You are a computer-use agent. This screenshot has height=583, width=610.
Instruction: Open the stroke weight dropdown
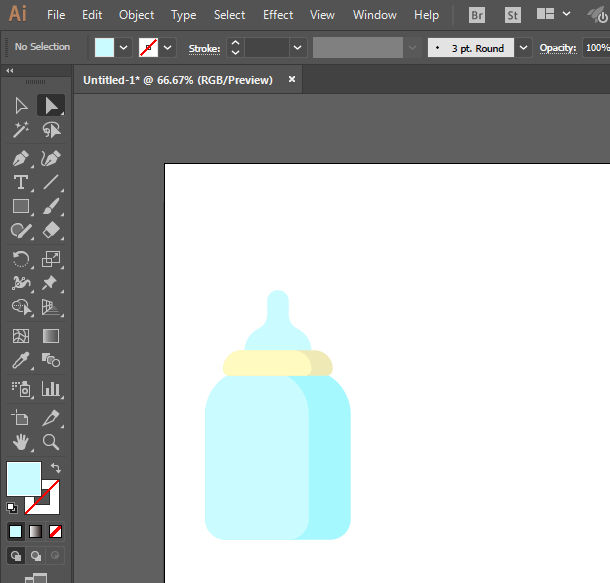pyautogui.click(x=298, y=47)
